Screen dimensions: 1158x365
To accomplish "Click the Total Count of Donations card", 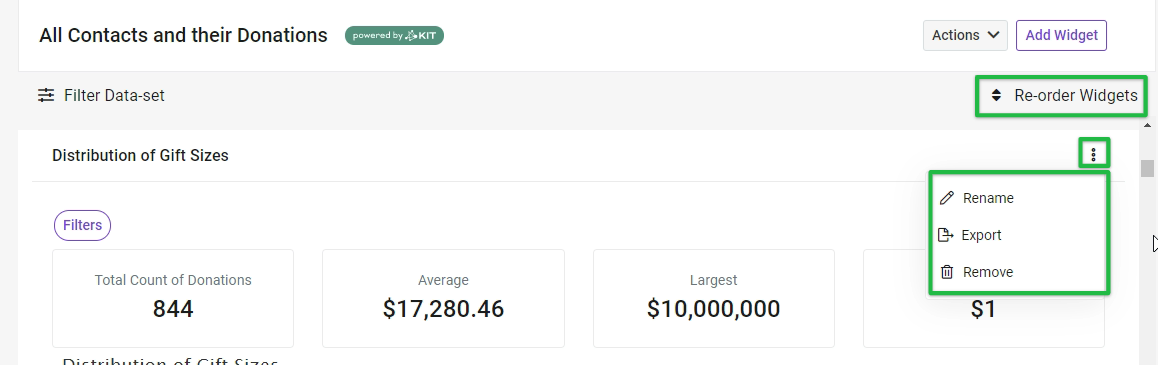I will 173,299.
